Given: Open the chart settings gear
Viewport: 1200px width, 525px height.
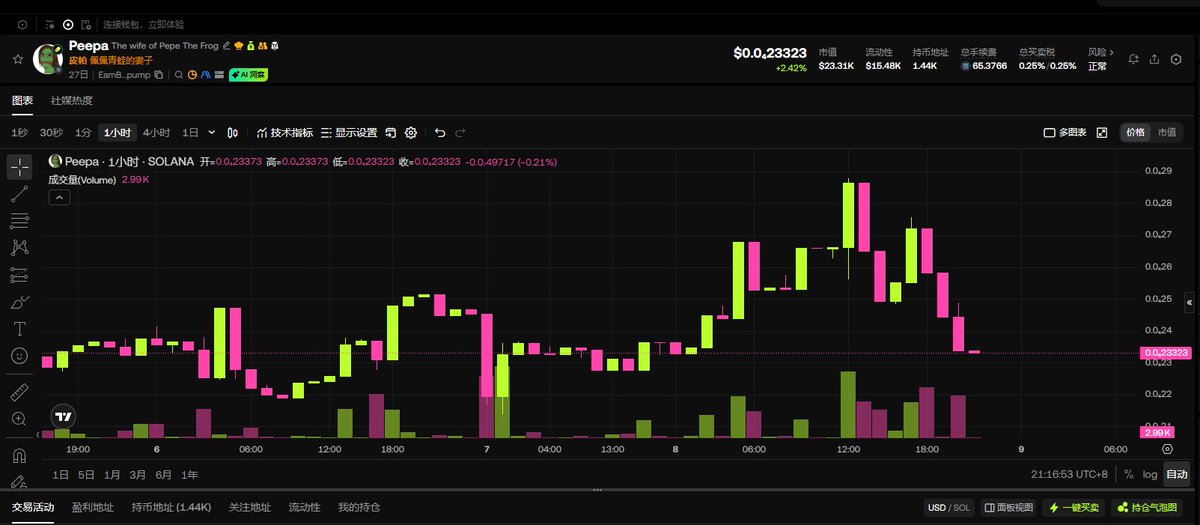Looking at the screenshot, I should click(x=411, y=132).
